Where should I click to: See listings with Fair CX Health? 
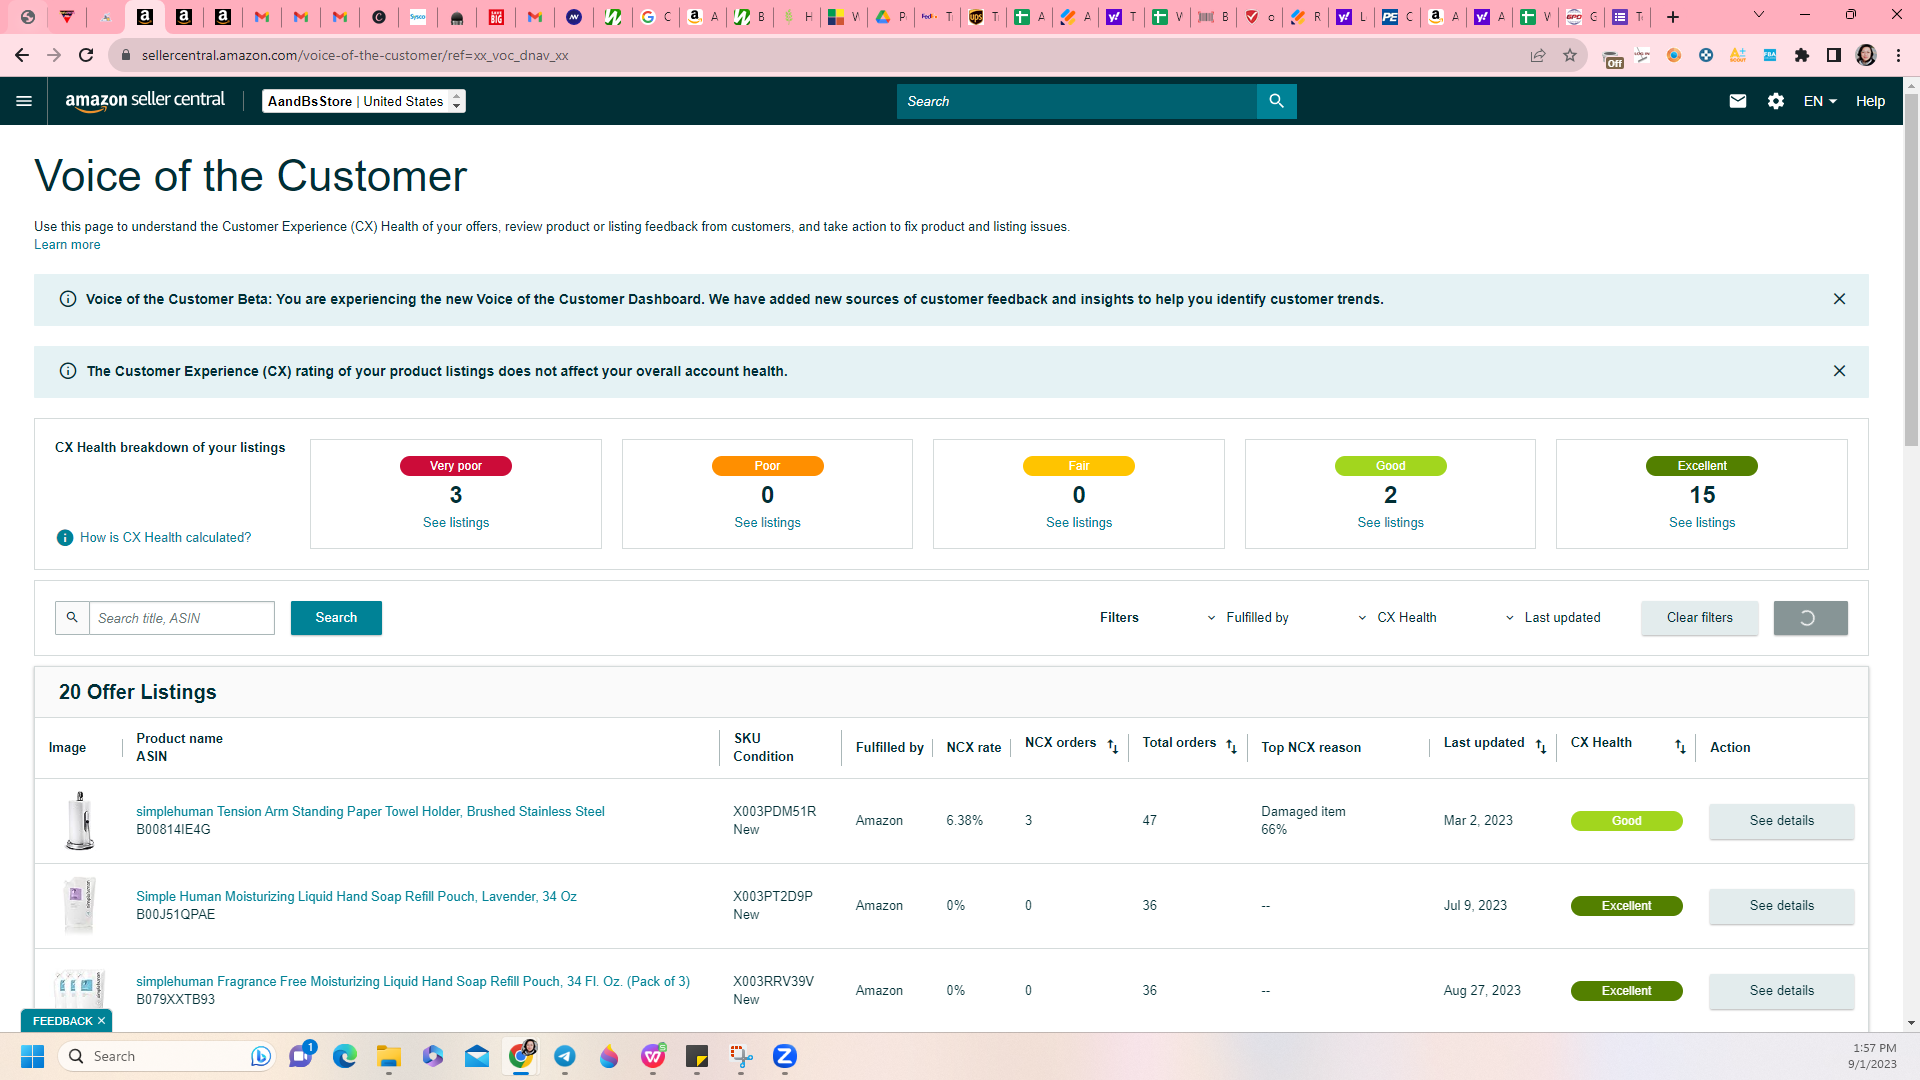(1079, 523)
